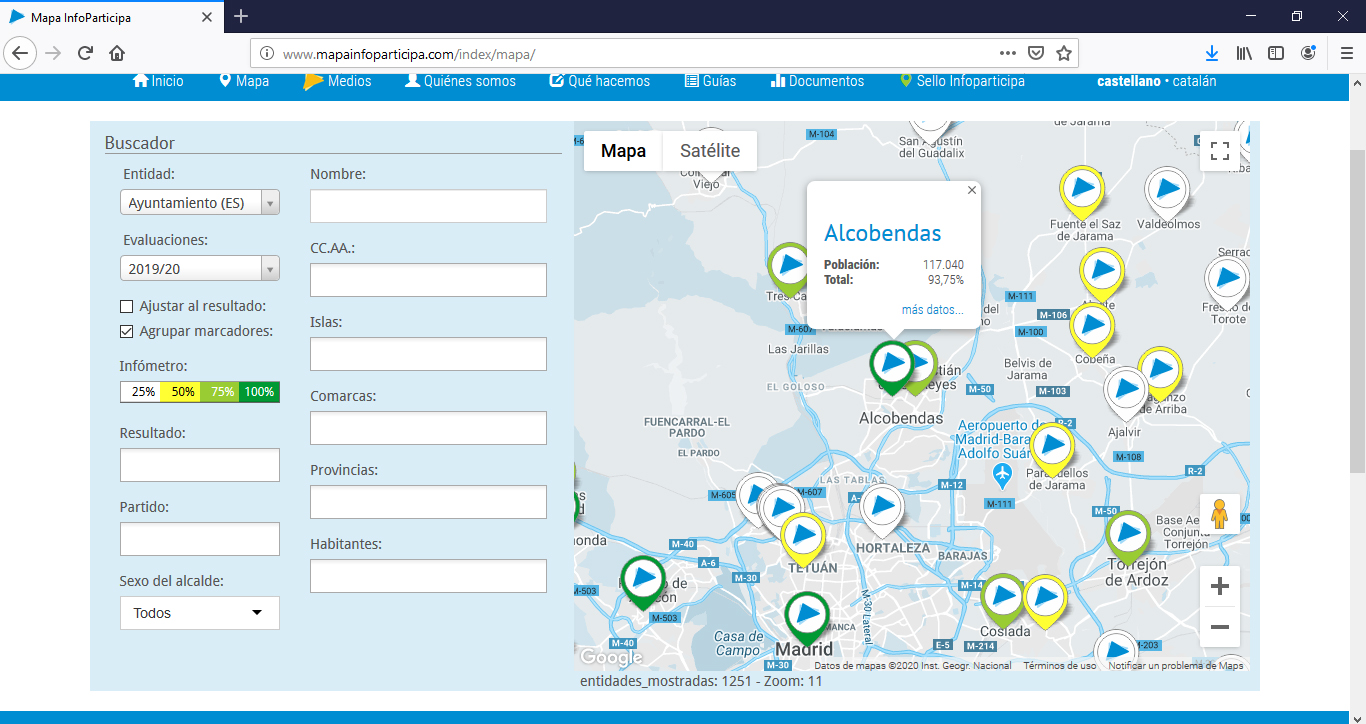Select the 25% Infómetro swatch
The width and height of the screenshot is (1366, 724).
coord(140,392)
